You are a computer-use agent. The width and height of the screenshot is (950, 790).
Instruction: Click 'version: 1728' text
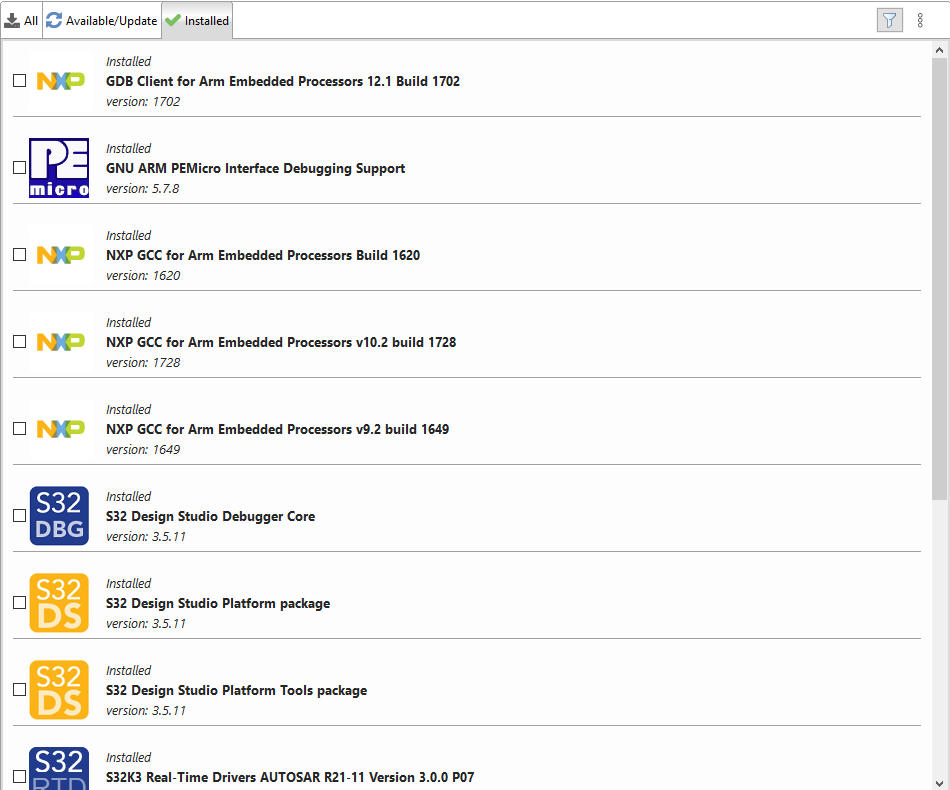pos(143,362)
